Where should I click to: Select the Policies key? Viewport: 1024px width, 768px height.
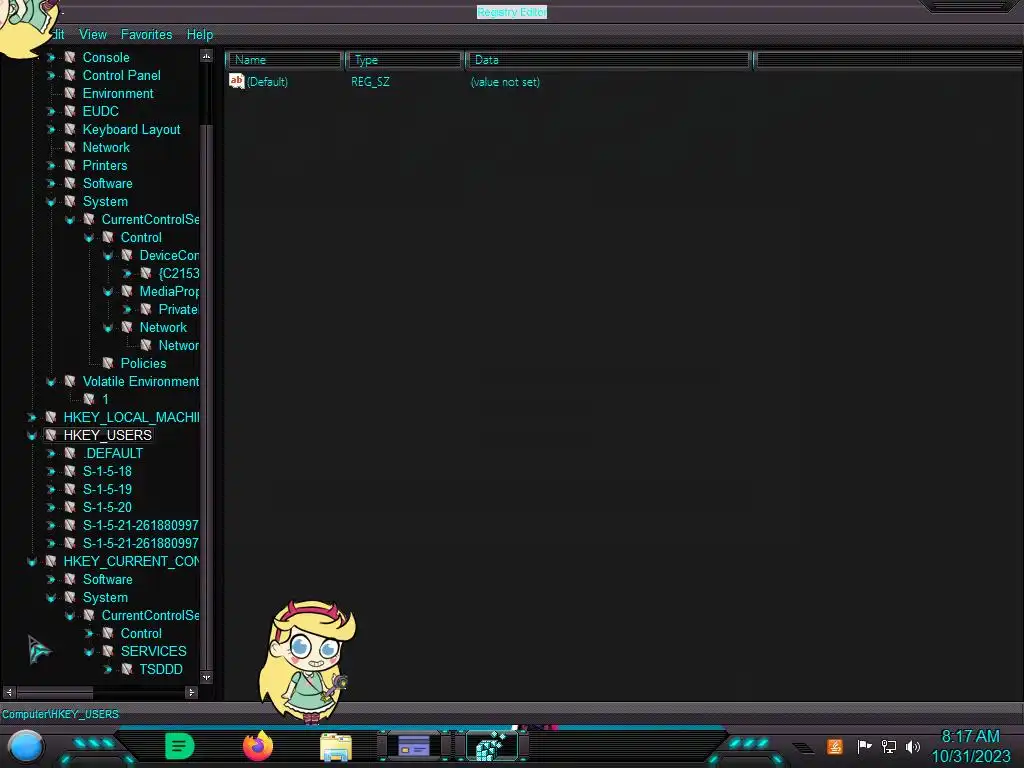click(143, 363)
